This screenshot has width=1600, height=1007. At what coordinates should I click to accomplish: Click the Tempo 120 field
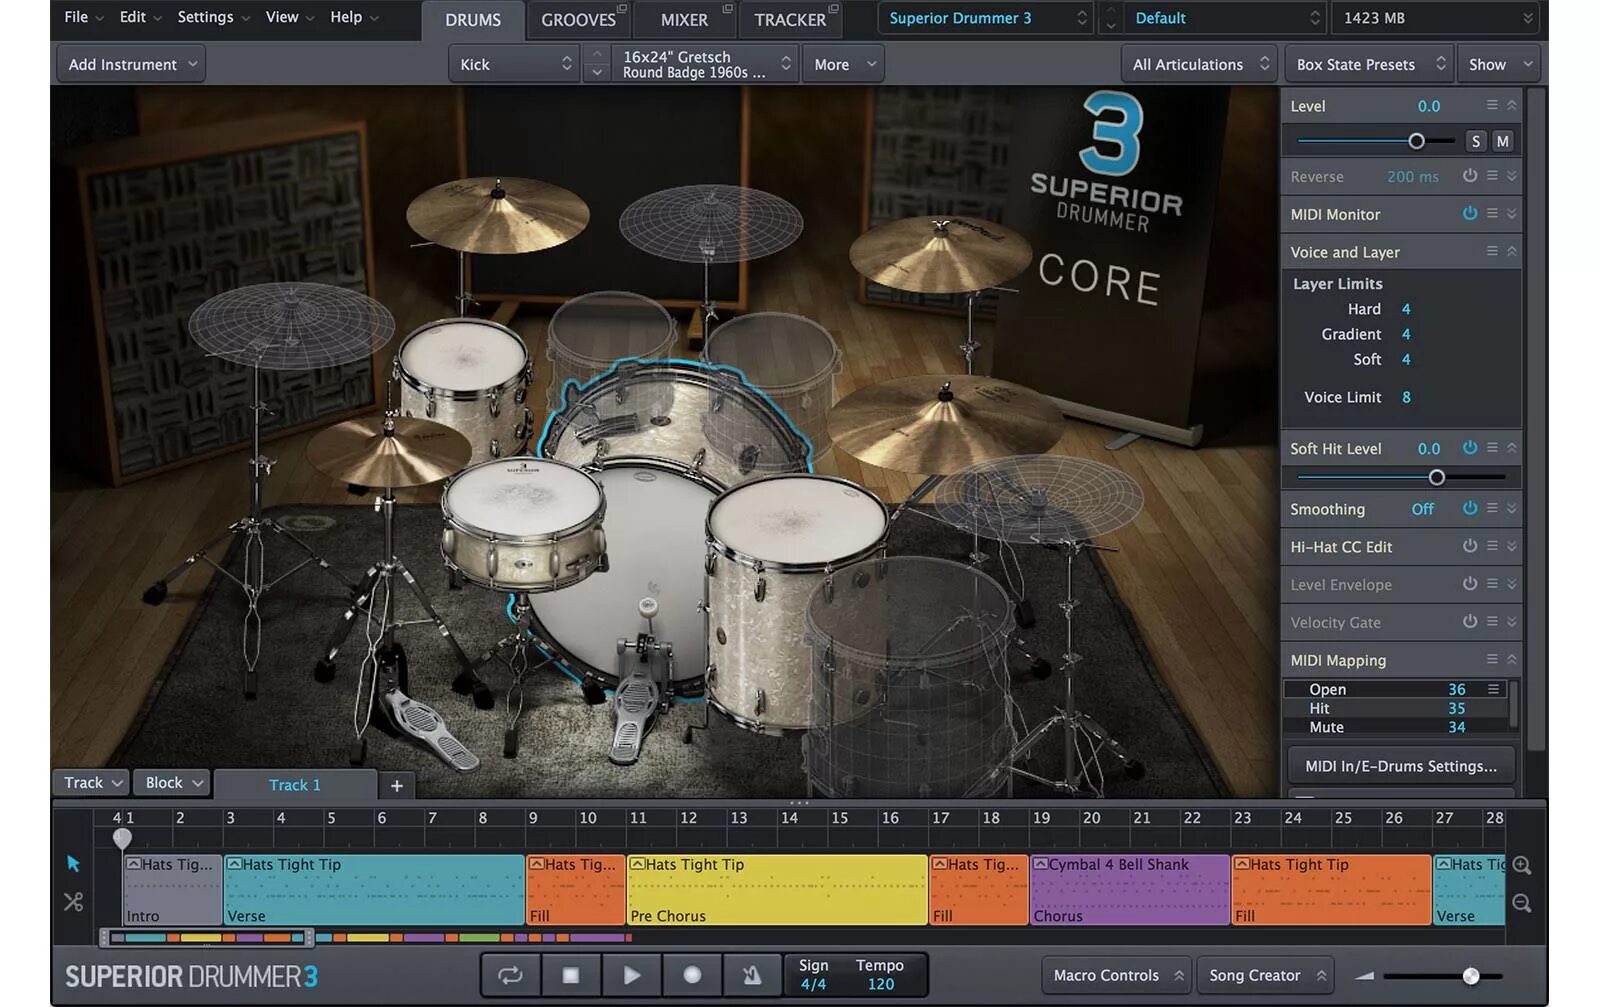[x=880, y=975]
